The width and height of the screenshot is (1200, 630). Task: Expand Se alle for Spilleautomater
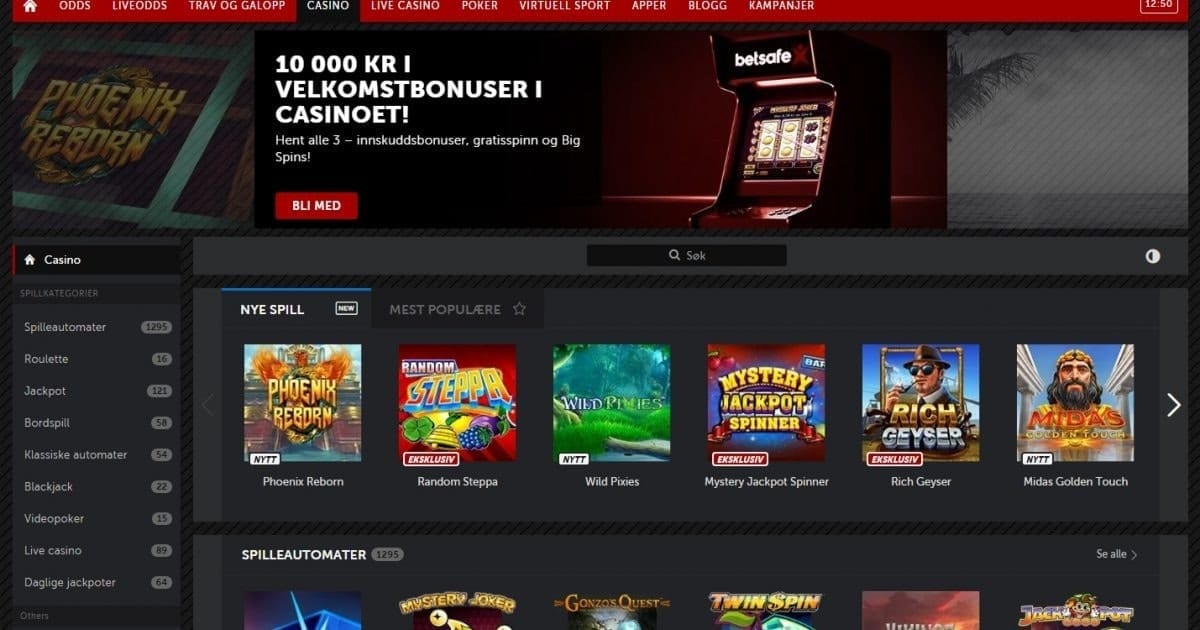point(1116,554)
